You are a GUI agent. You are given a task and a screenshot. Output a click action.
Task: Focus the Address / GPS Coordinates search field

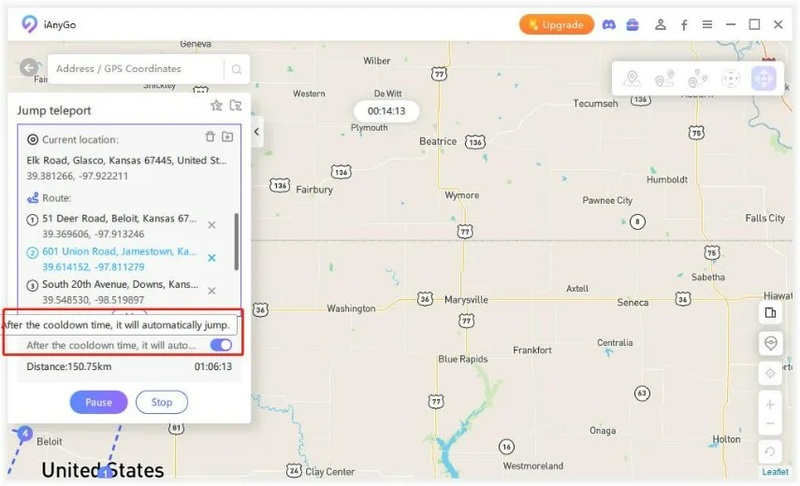138,69
